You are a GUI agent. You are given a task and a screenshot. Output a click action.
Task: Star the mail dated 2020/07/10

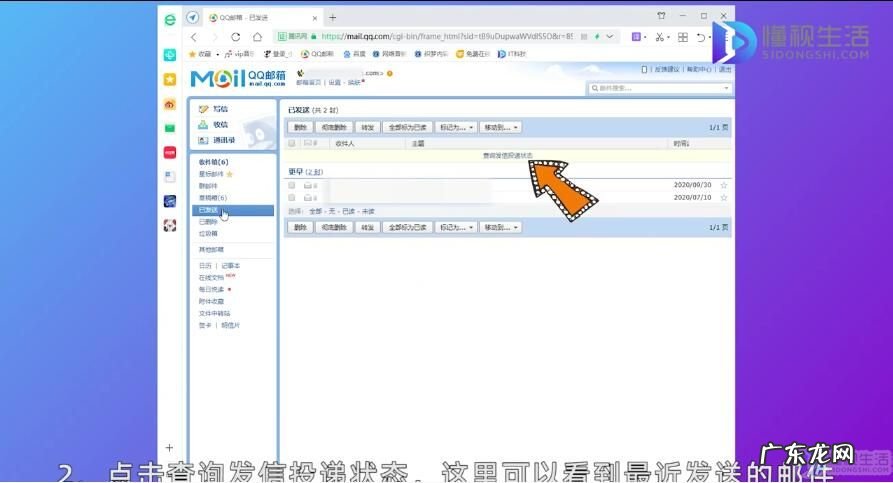tap(724, 198)
